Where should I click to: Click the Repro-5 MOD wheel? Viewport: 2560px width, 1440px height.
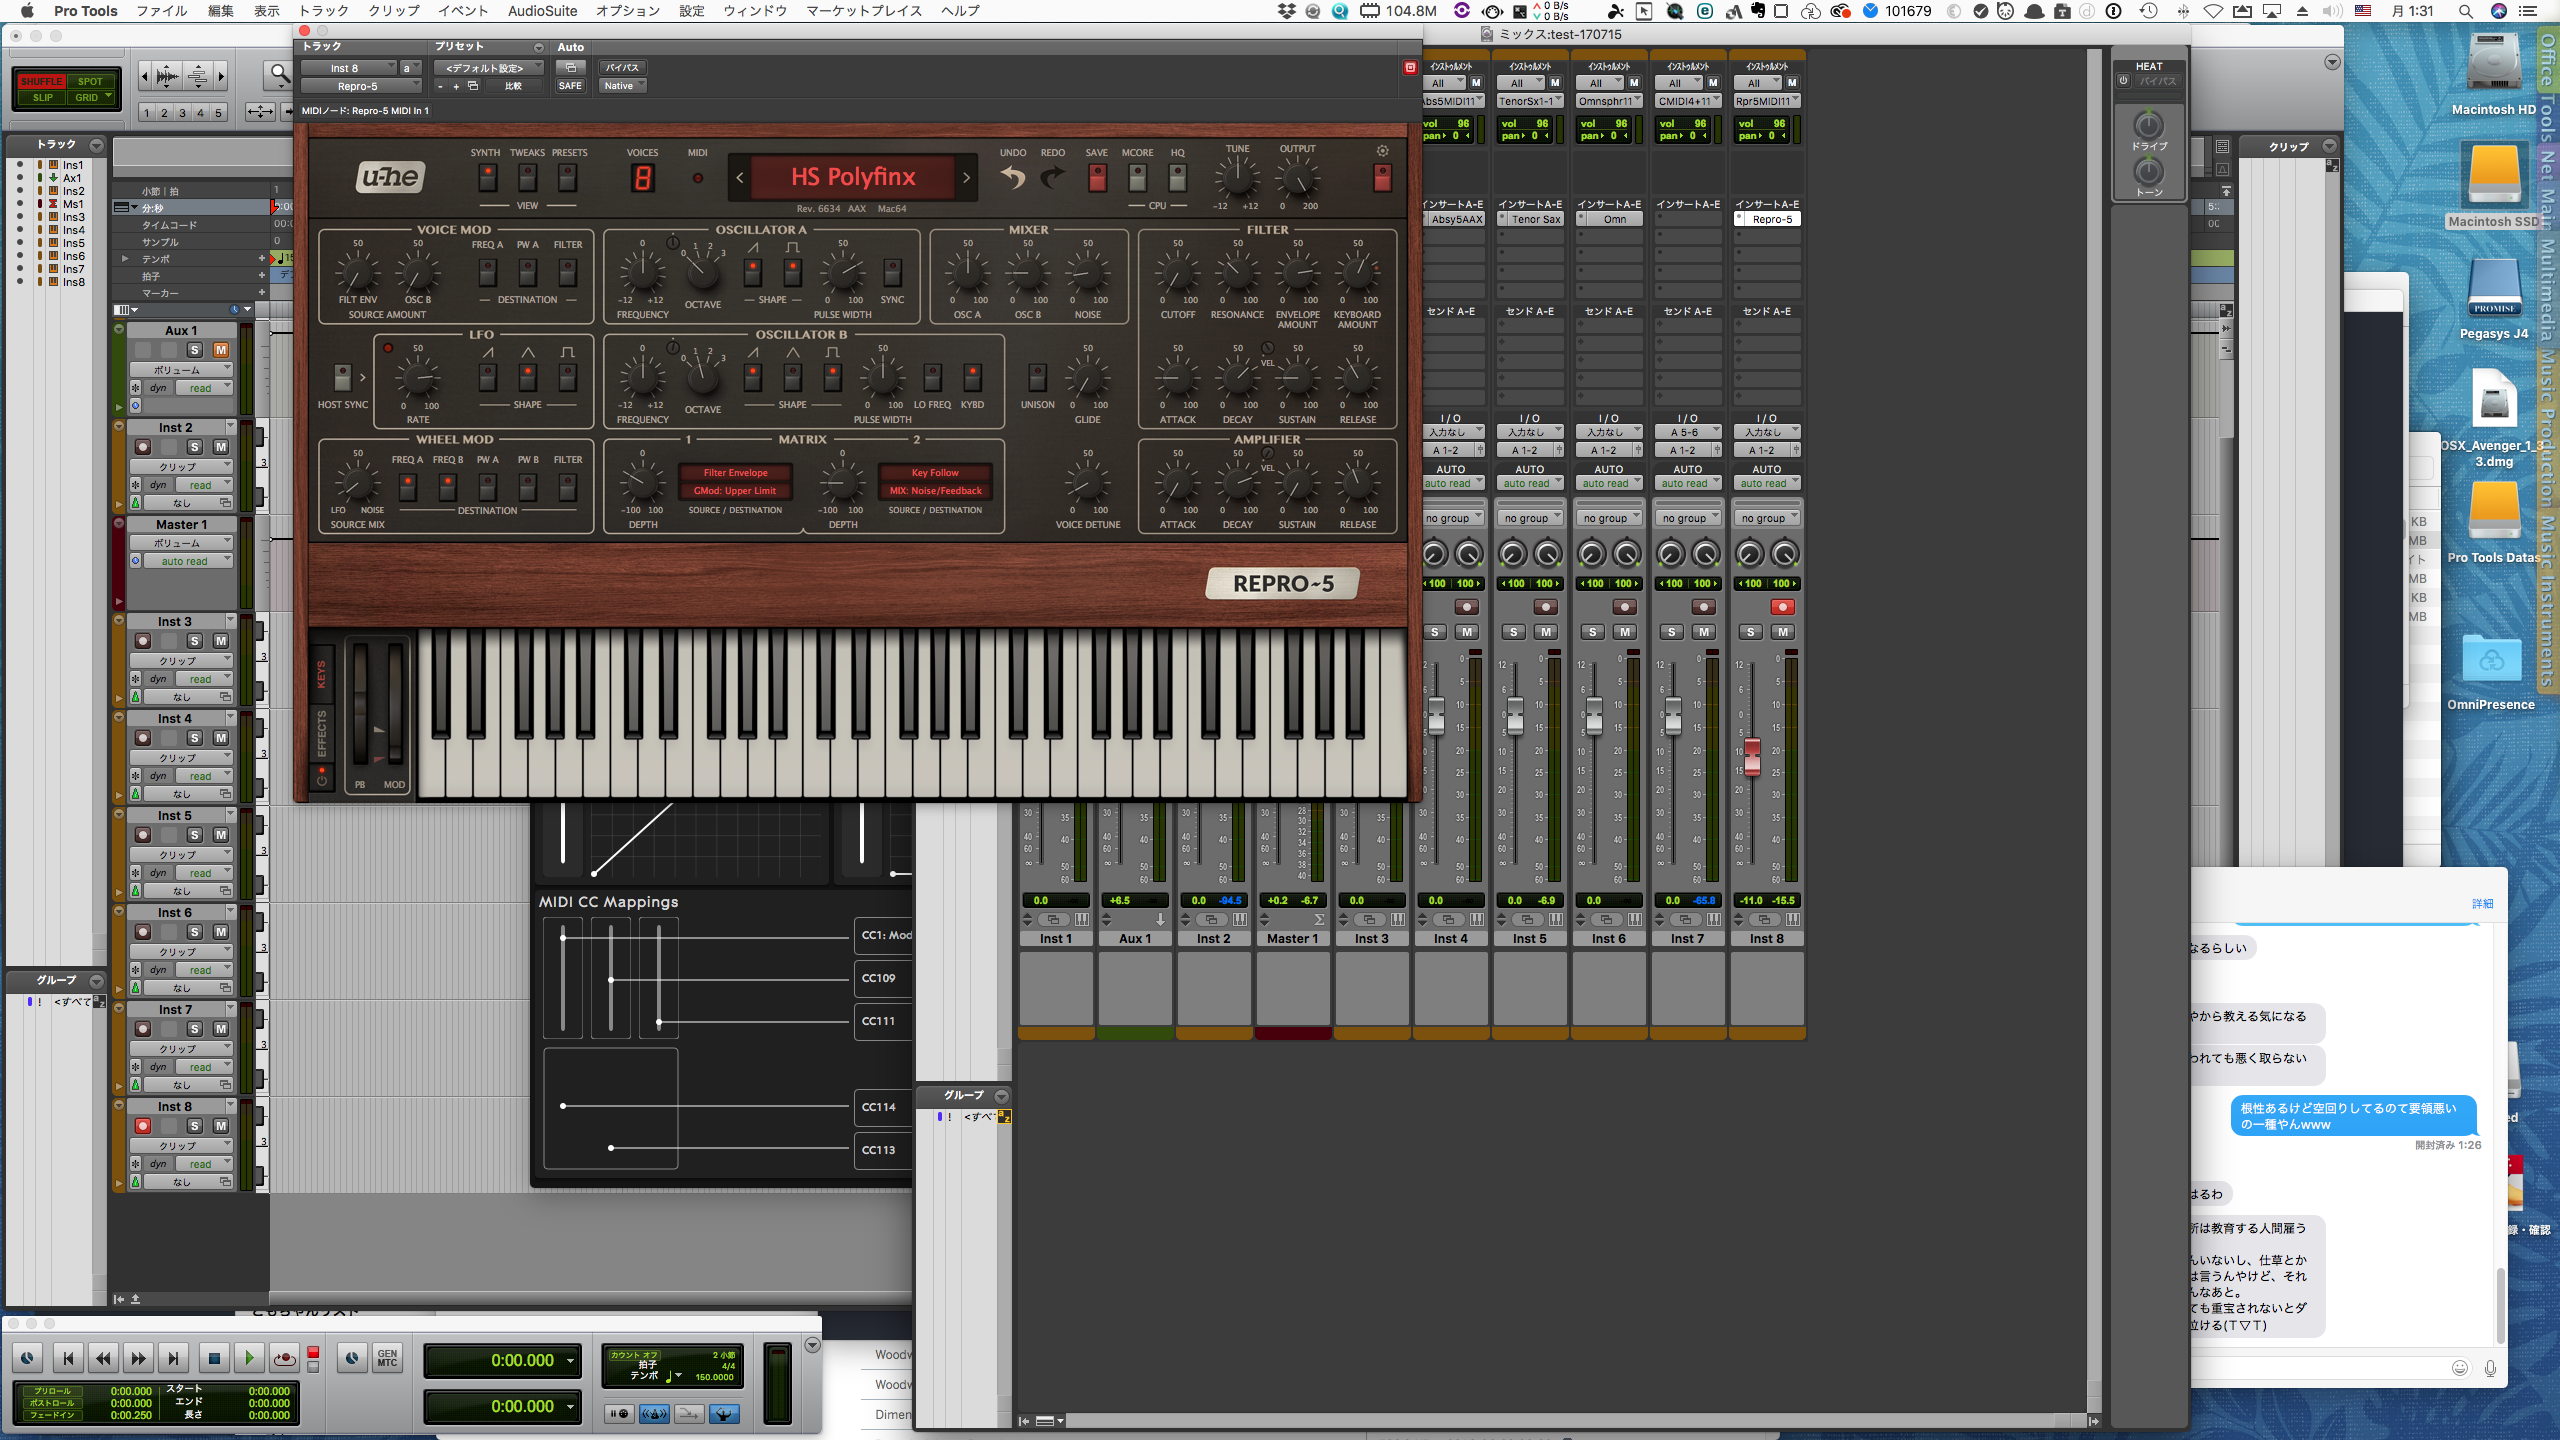tap(395, 705)
